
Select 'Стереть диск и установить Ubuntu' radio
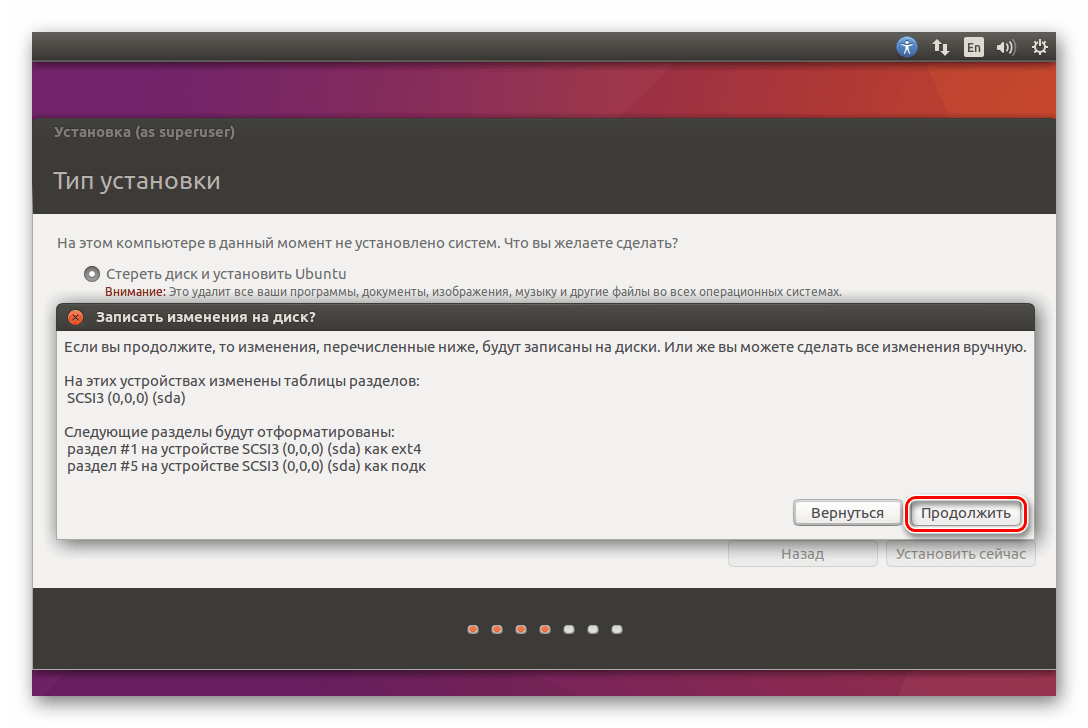click(x=92, y=273)
